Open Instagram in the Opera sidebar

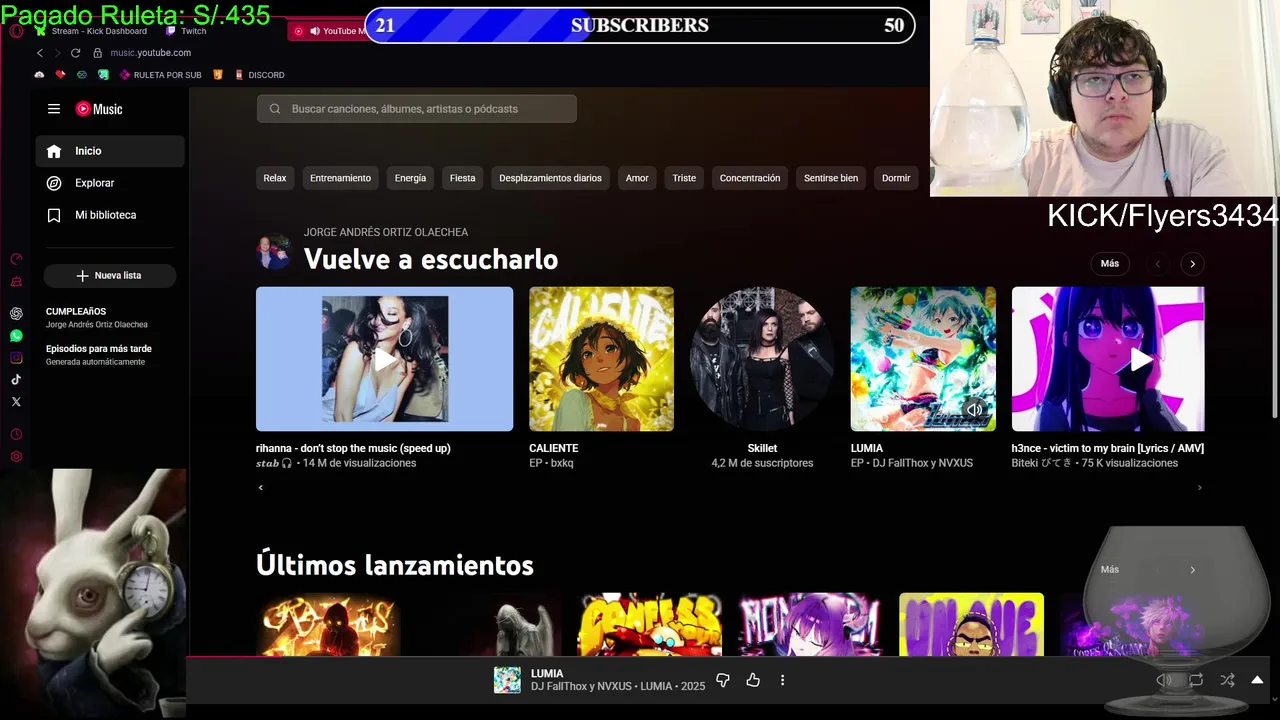pos(16,358)
